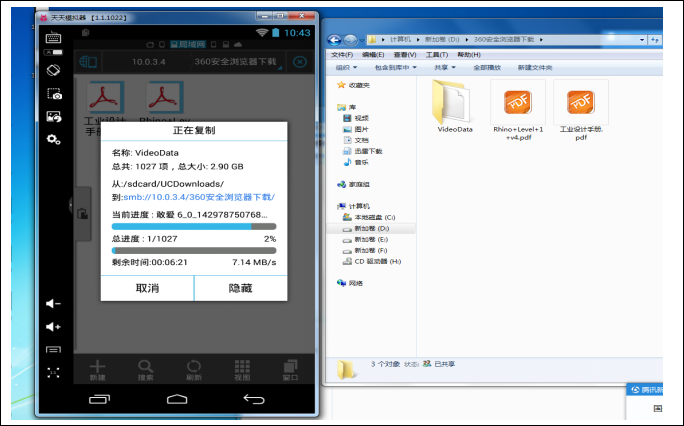Open the clipboard side panel tab
684x426 pixels.
(x=83, y=214)
